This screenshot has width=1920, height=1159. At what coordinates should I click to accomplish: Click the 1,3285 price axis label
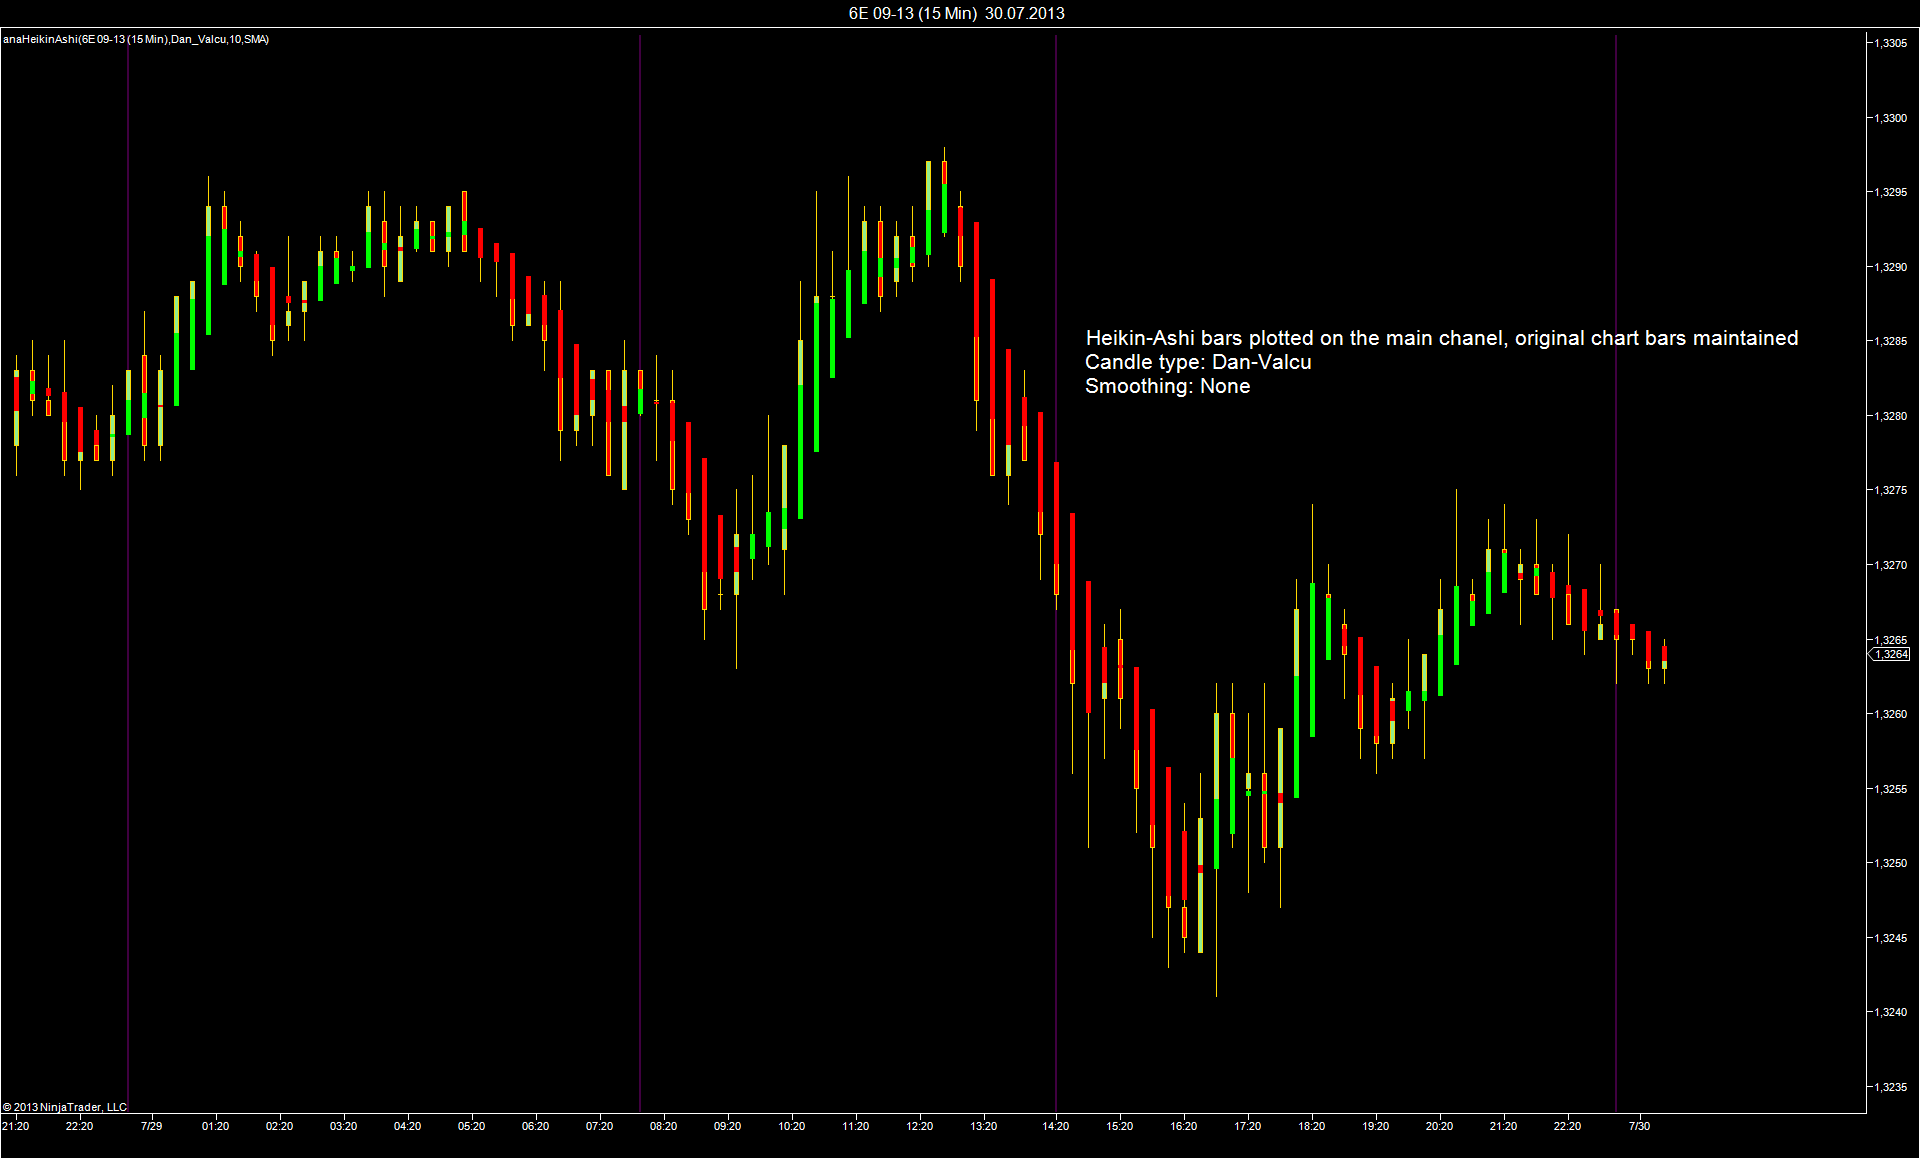point(1889,341)
